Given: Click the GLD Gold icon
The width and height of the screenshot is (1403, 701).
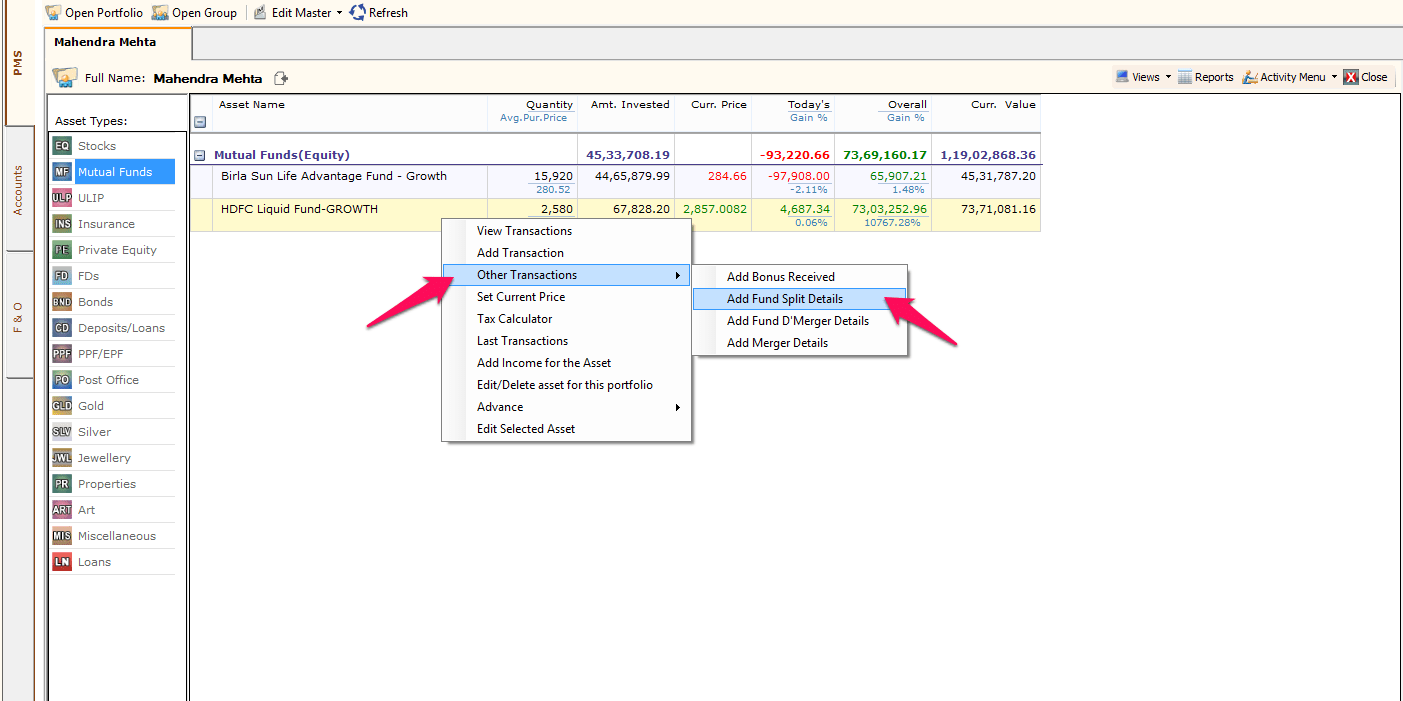Looking at the screenshot, I should click(x=62, y=406).
